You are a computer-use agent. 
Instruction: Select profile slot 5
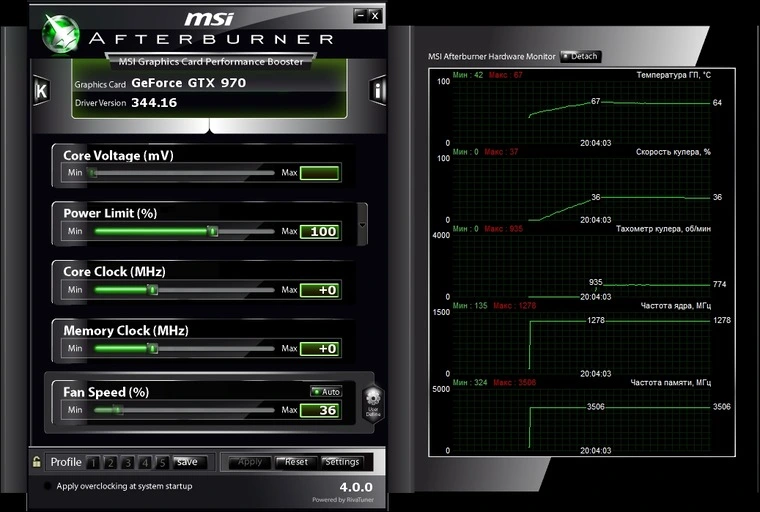pos(161,462)
